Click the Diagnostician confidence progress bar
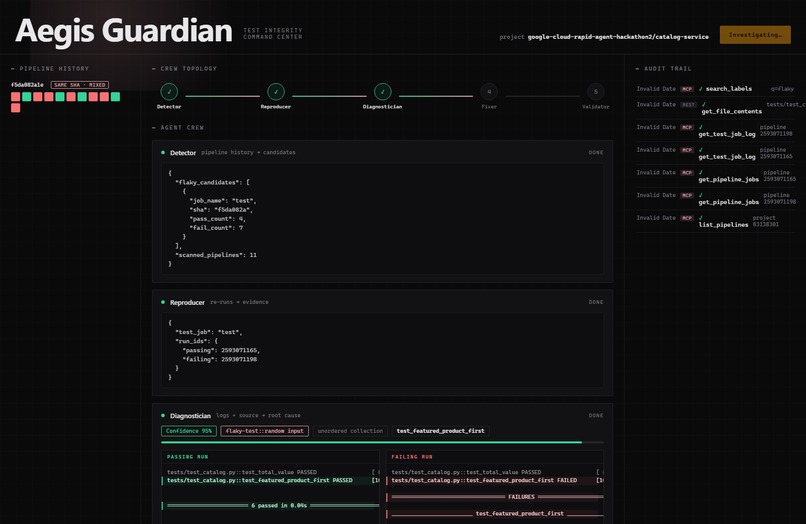Screen dimensions: 806x524 click(382, 442)
